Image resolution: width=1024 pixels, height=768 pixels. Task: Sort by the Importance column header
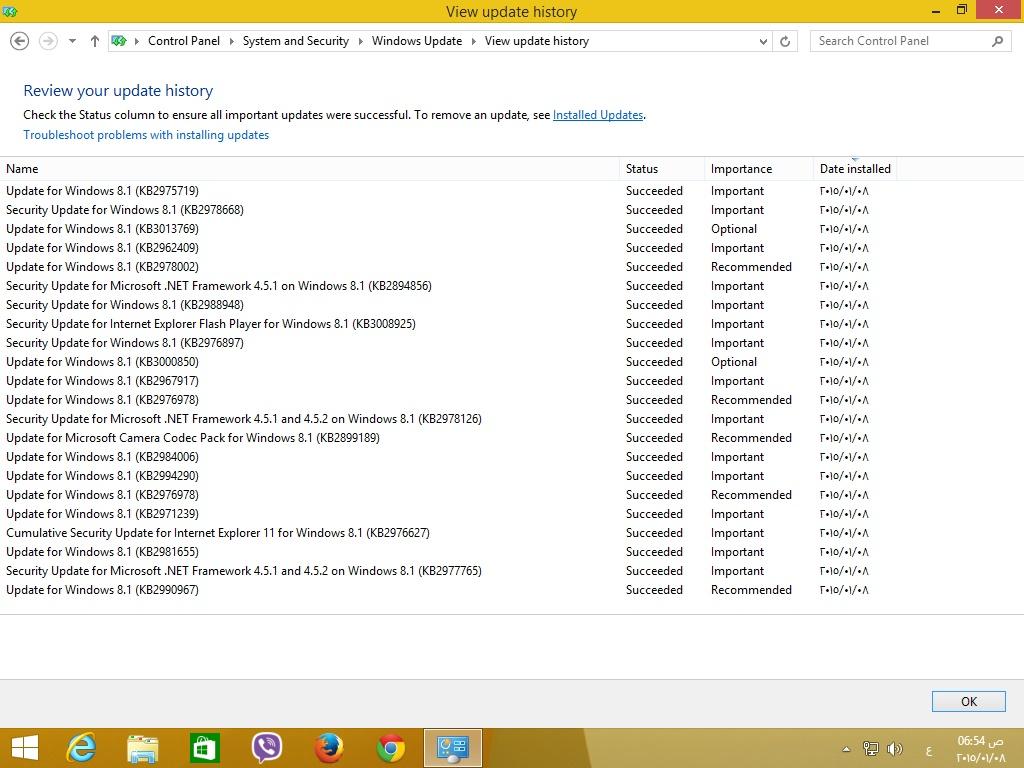point(758,168)
